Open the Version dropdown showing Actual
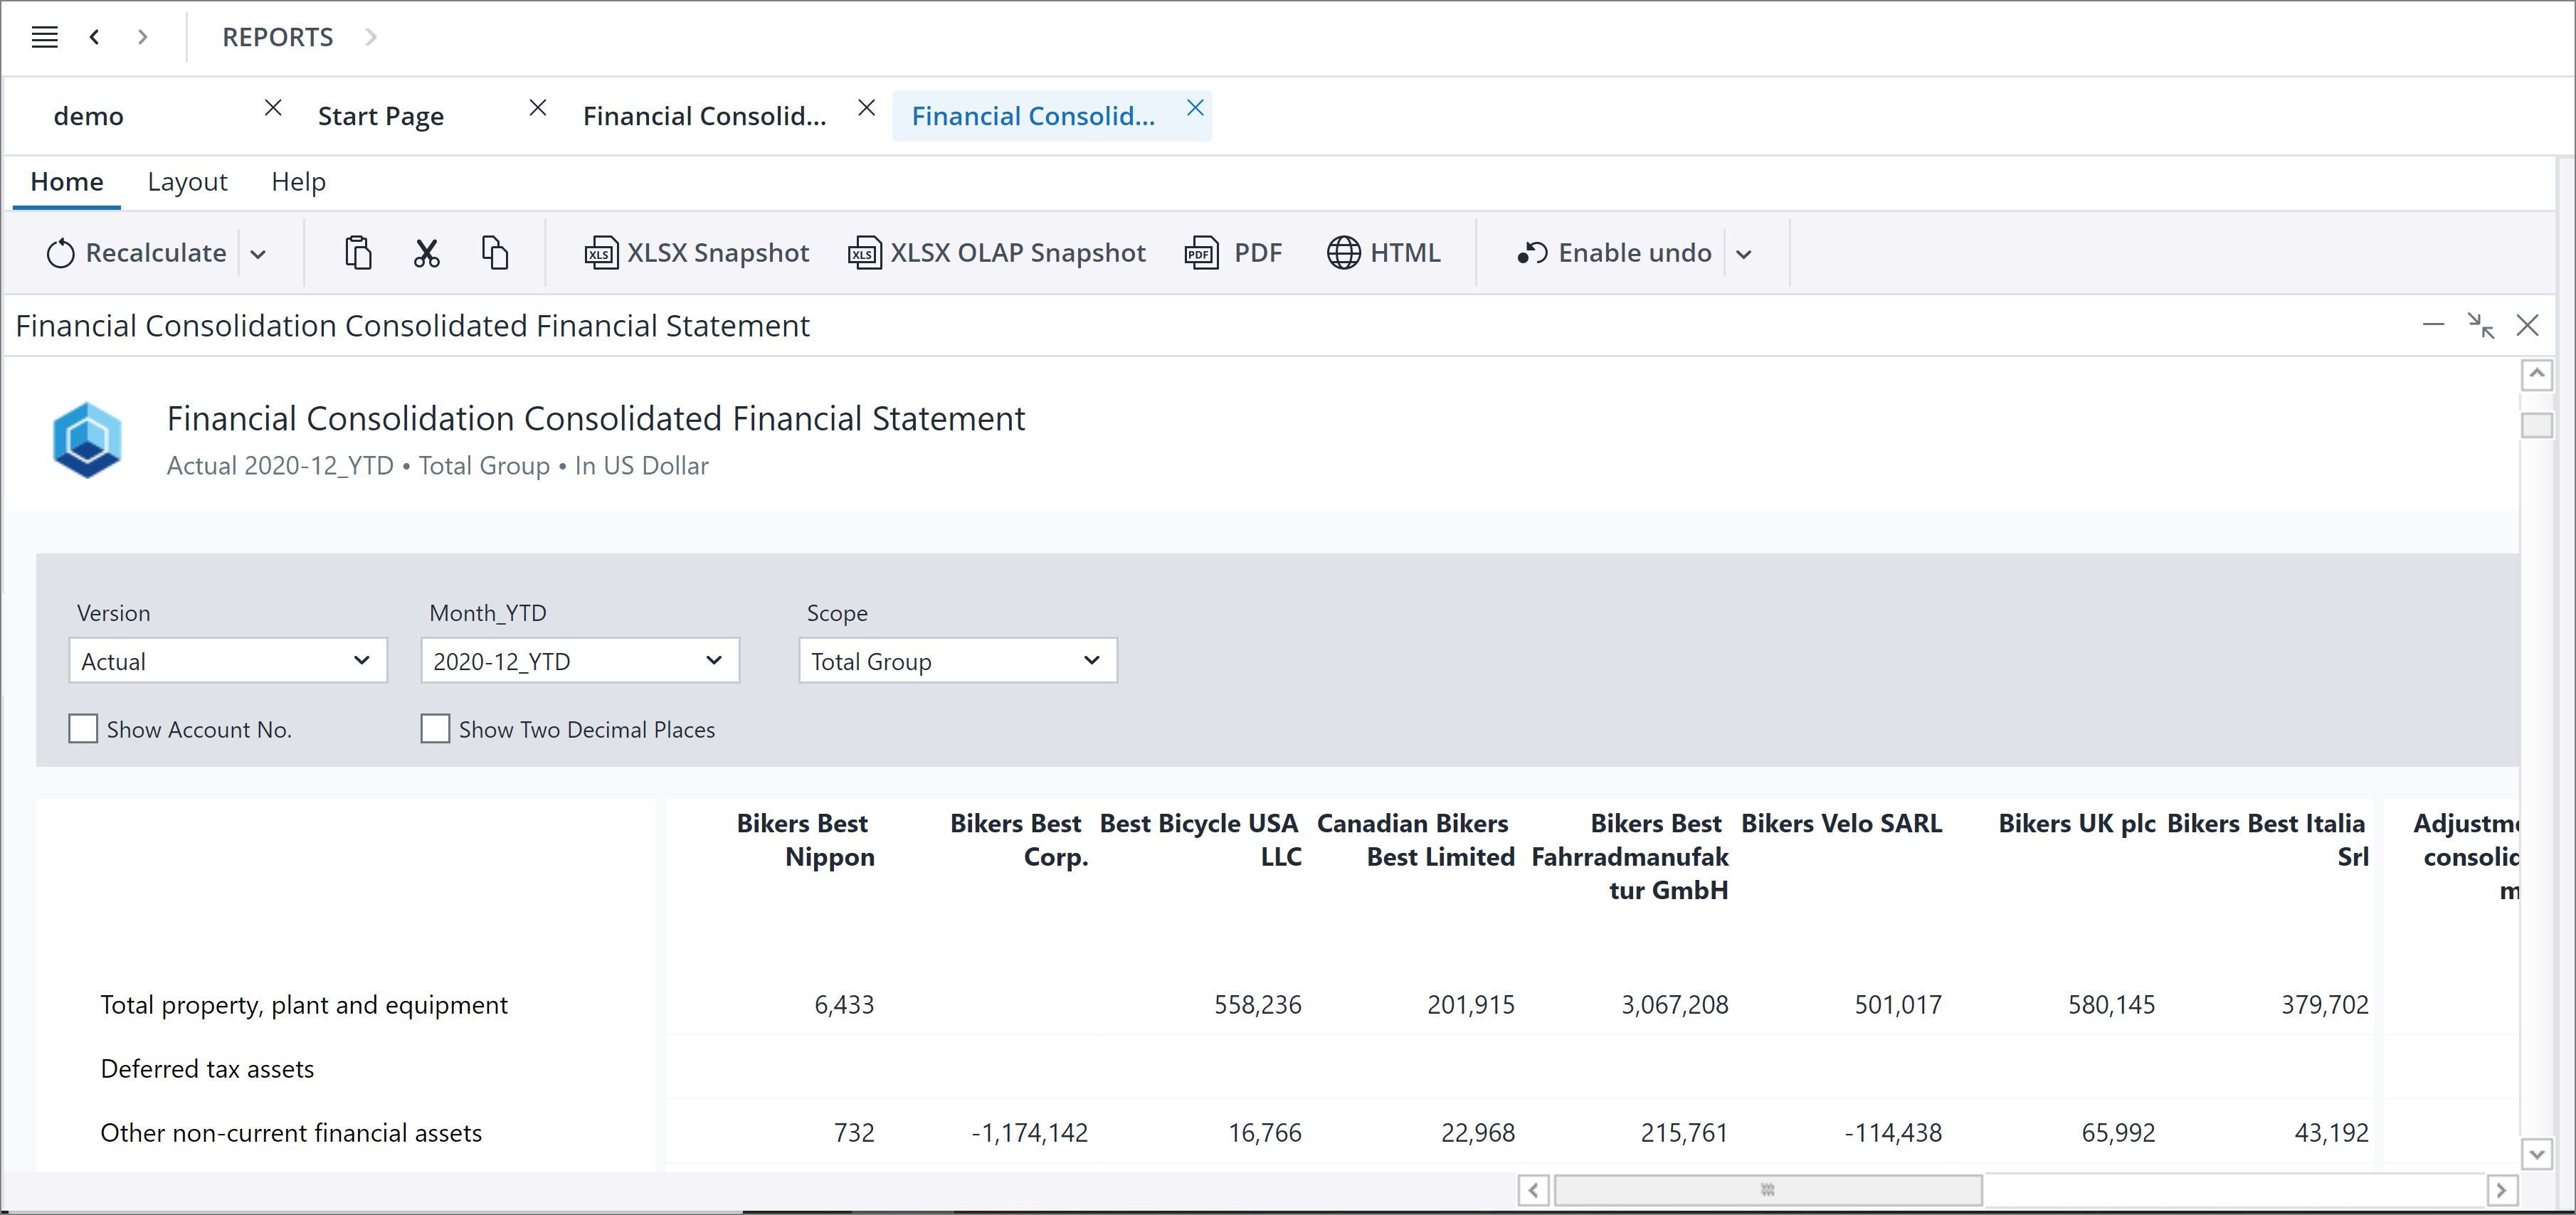Screen dimensions: 2576x1215 pos(228,661)
